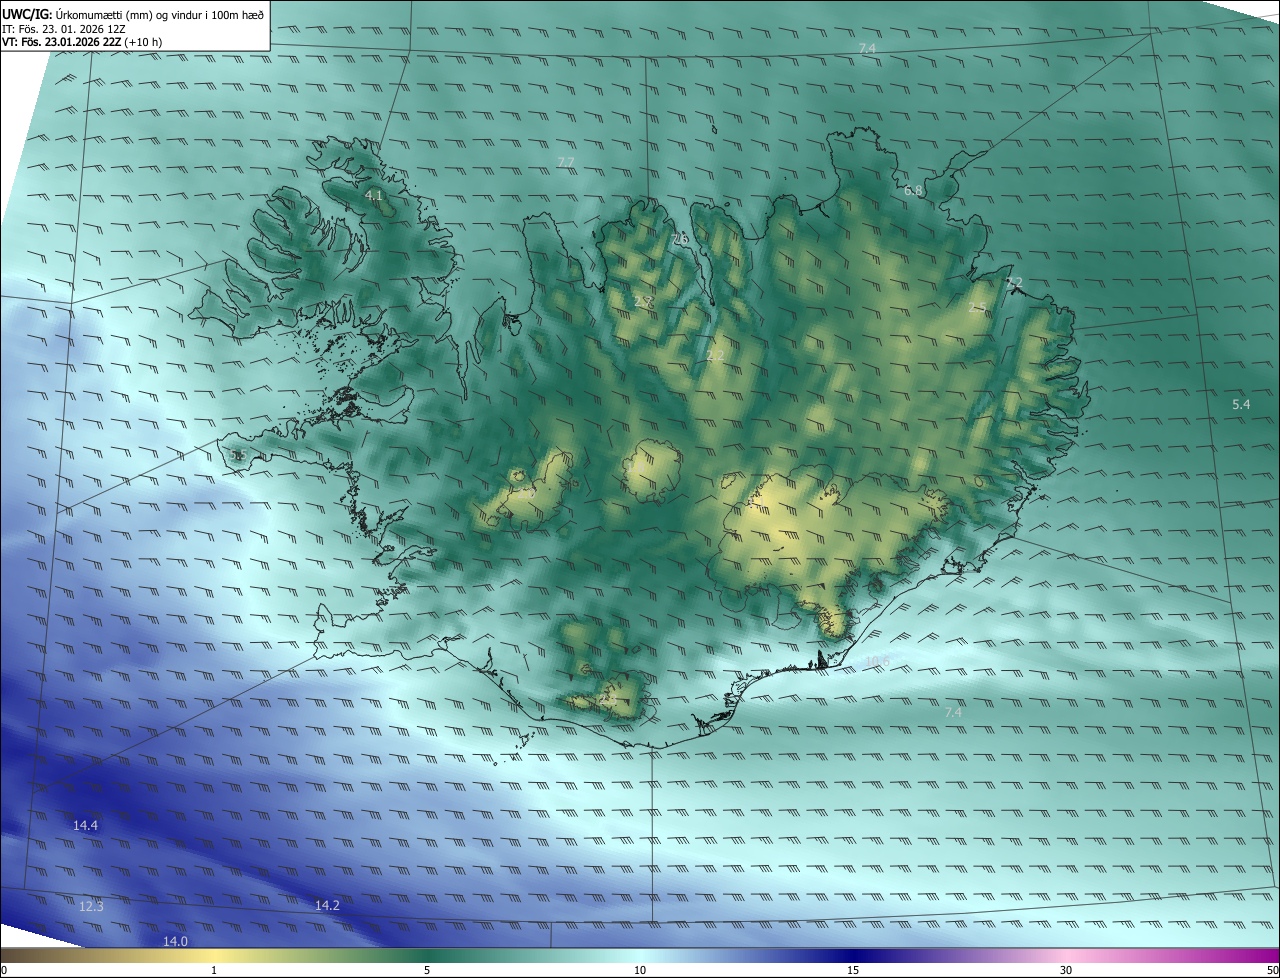The height and width of the screenshot is (978, 1280).
Task: Click the colour scale tick labelled 5
Action: point(427,970)
